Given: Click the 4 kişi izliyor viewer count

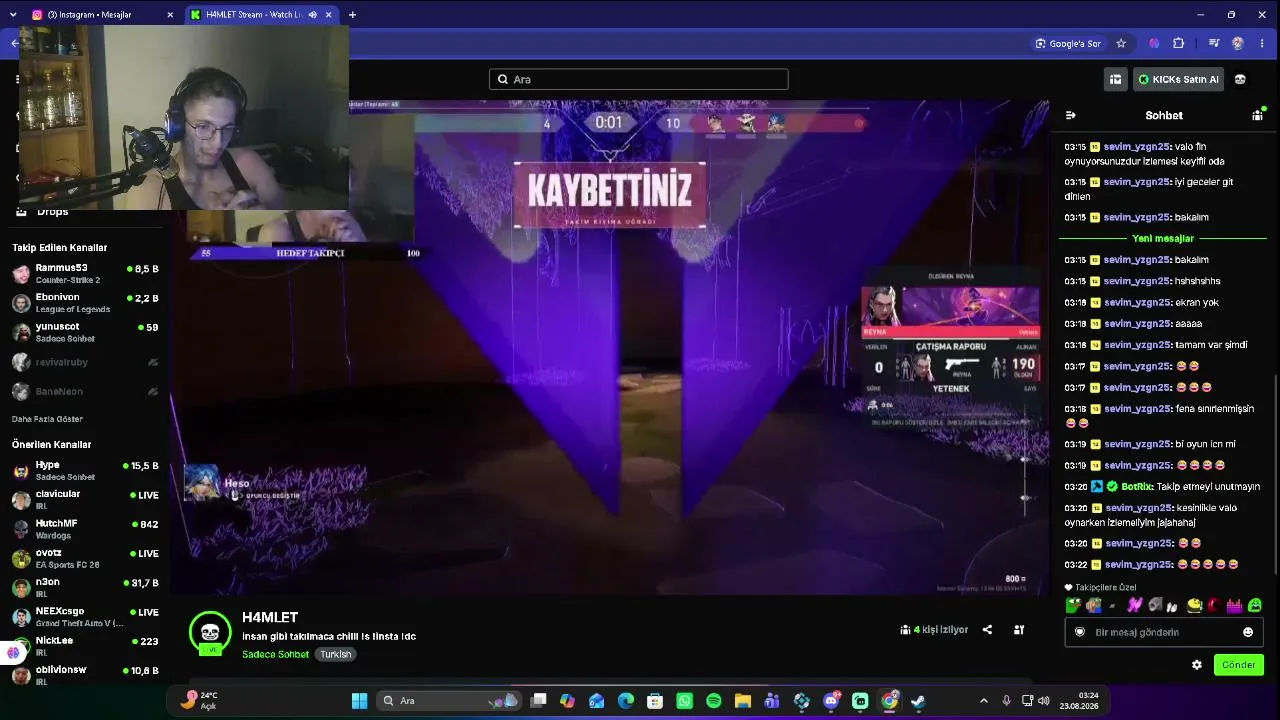Looking at the screenshot, I should pyautogui.click(x=934, y=630).
